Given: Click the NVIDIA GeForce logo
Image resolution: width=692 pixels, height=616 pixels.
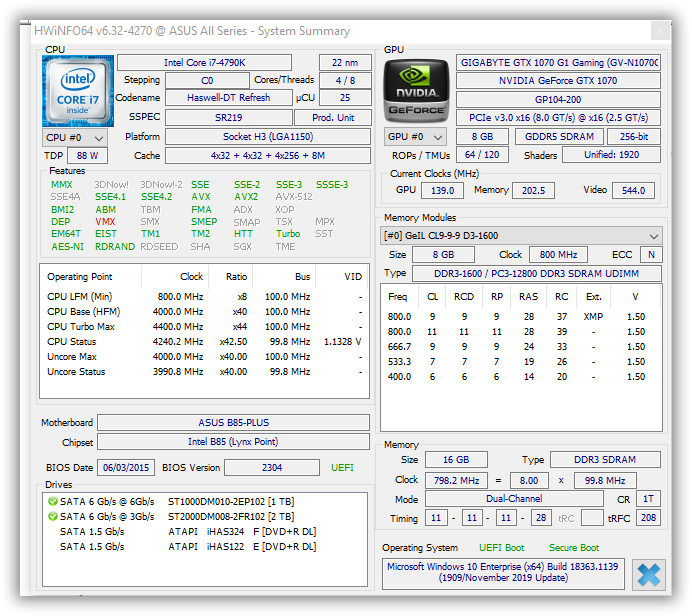Looking at the screenshot, I should pos(416,91).
